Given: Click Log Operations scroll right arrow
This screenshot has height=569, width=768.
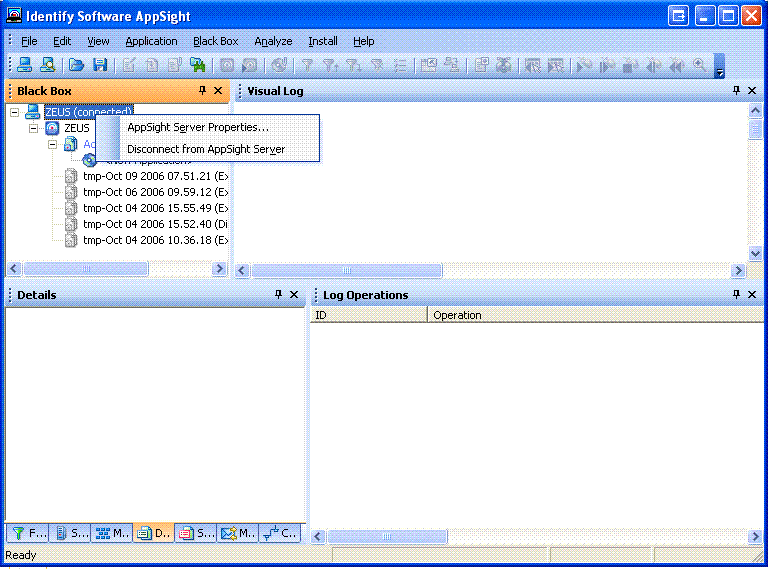Looking at the screenshot, I should pyautogui.click(x=755, y=536).
